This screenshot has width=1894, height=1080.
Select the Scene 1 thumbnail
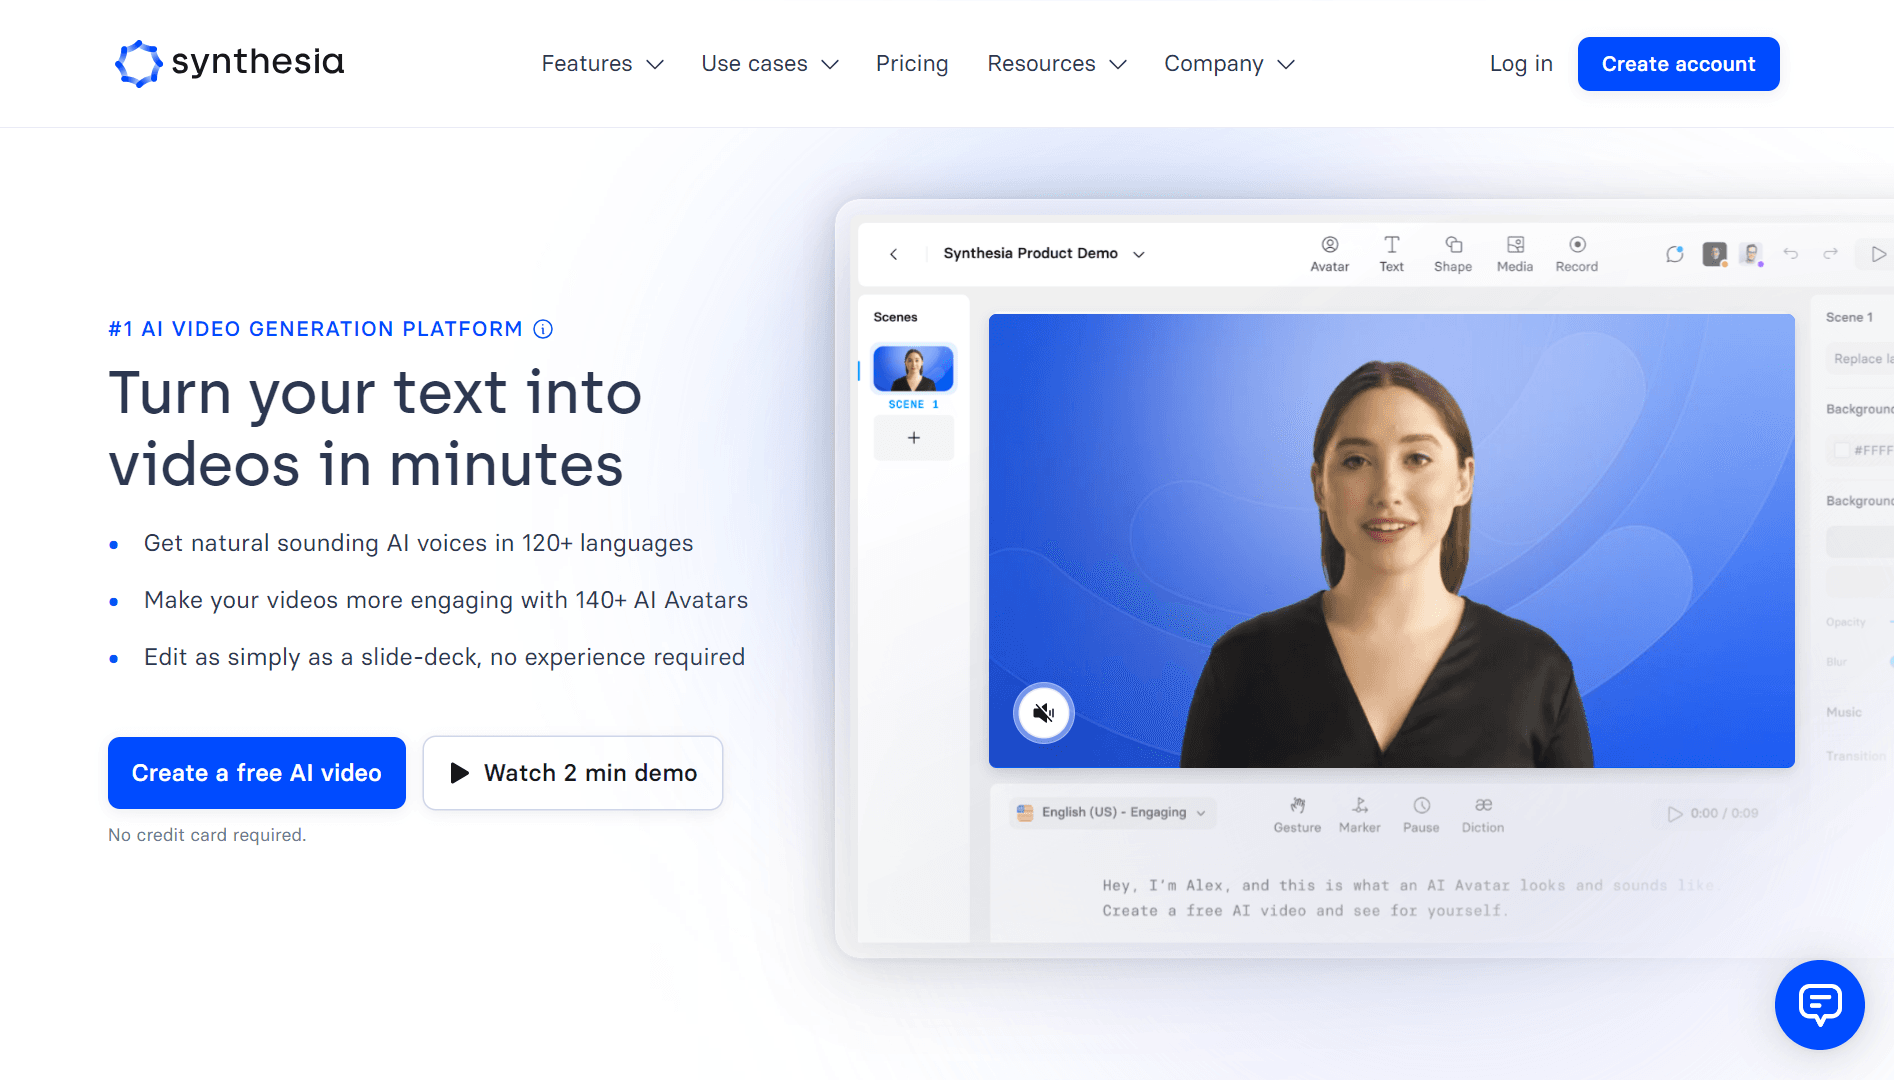[x=913, y=369]
